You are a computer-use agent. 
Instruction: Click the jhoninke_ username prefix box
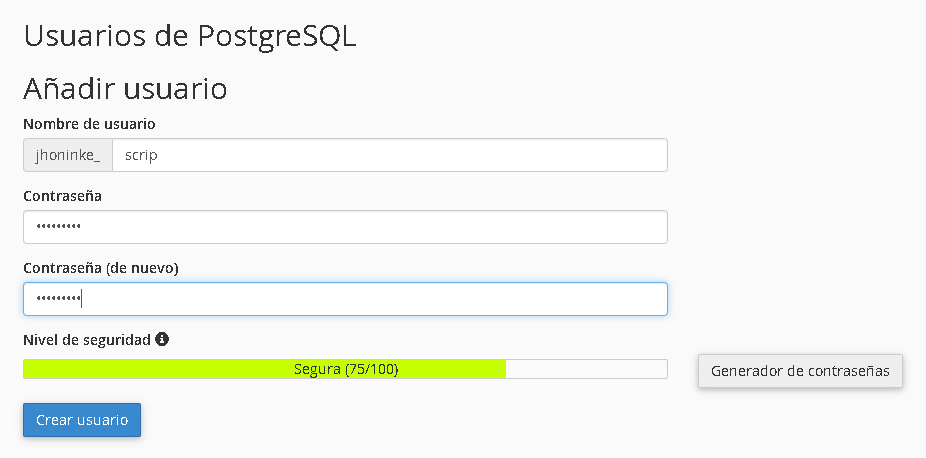coord(68,155)
